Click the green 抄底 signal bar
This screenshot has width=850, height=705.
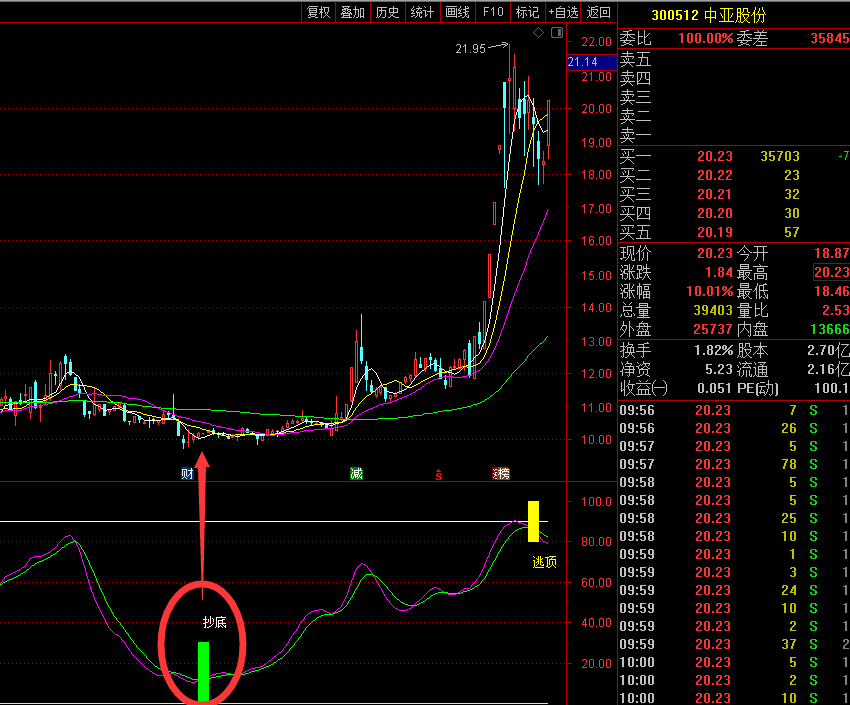203,672
